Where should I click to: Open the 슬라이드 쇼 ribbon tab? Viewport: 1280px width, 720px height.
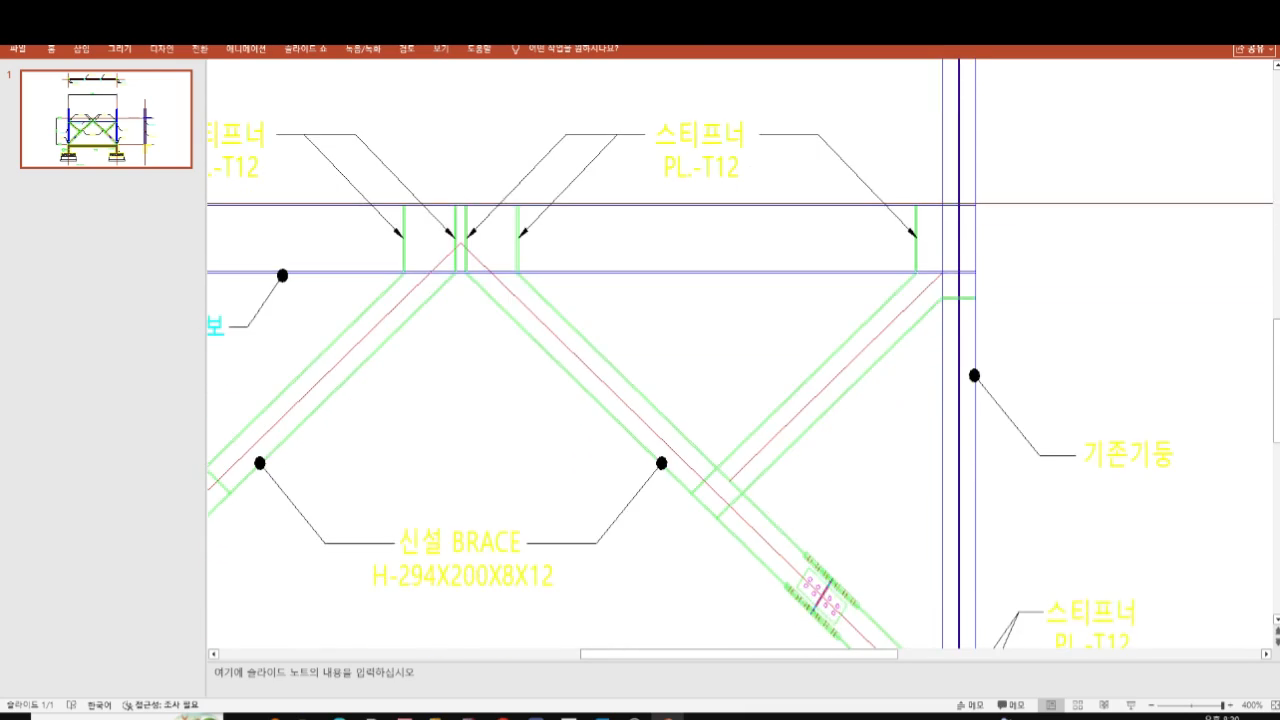306,49
